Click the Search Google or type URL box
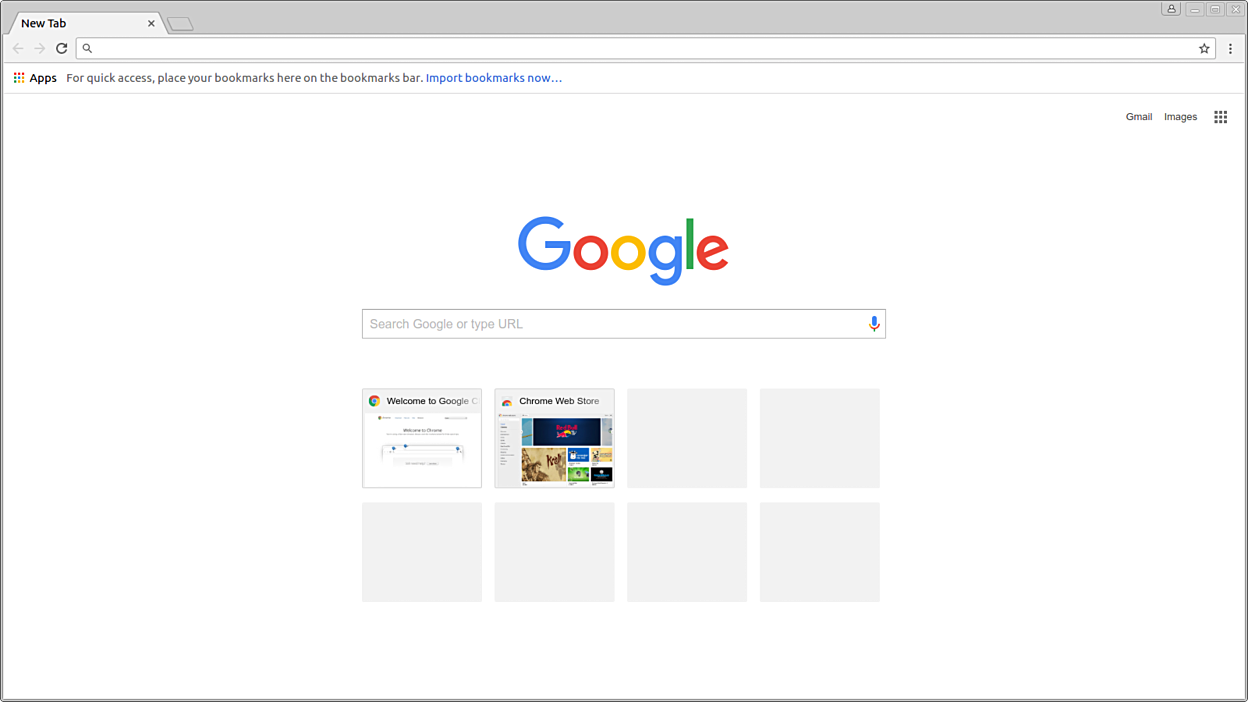Image resolution: width=1248 pixels, height=702 pixels. (610, 324)
